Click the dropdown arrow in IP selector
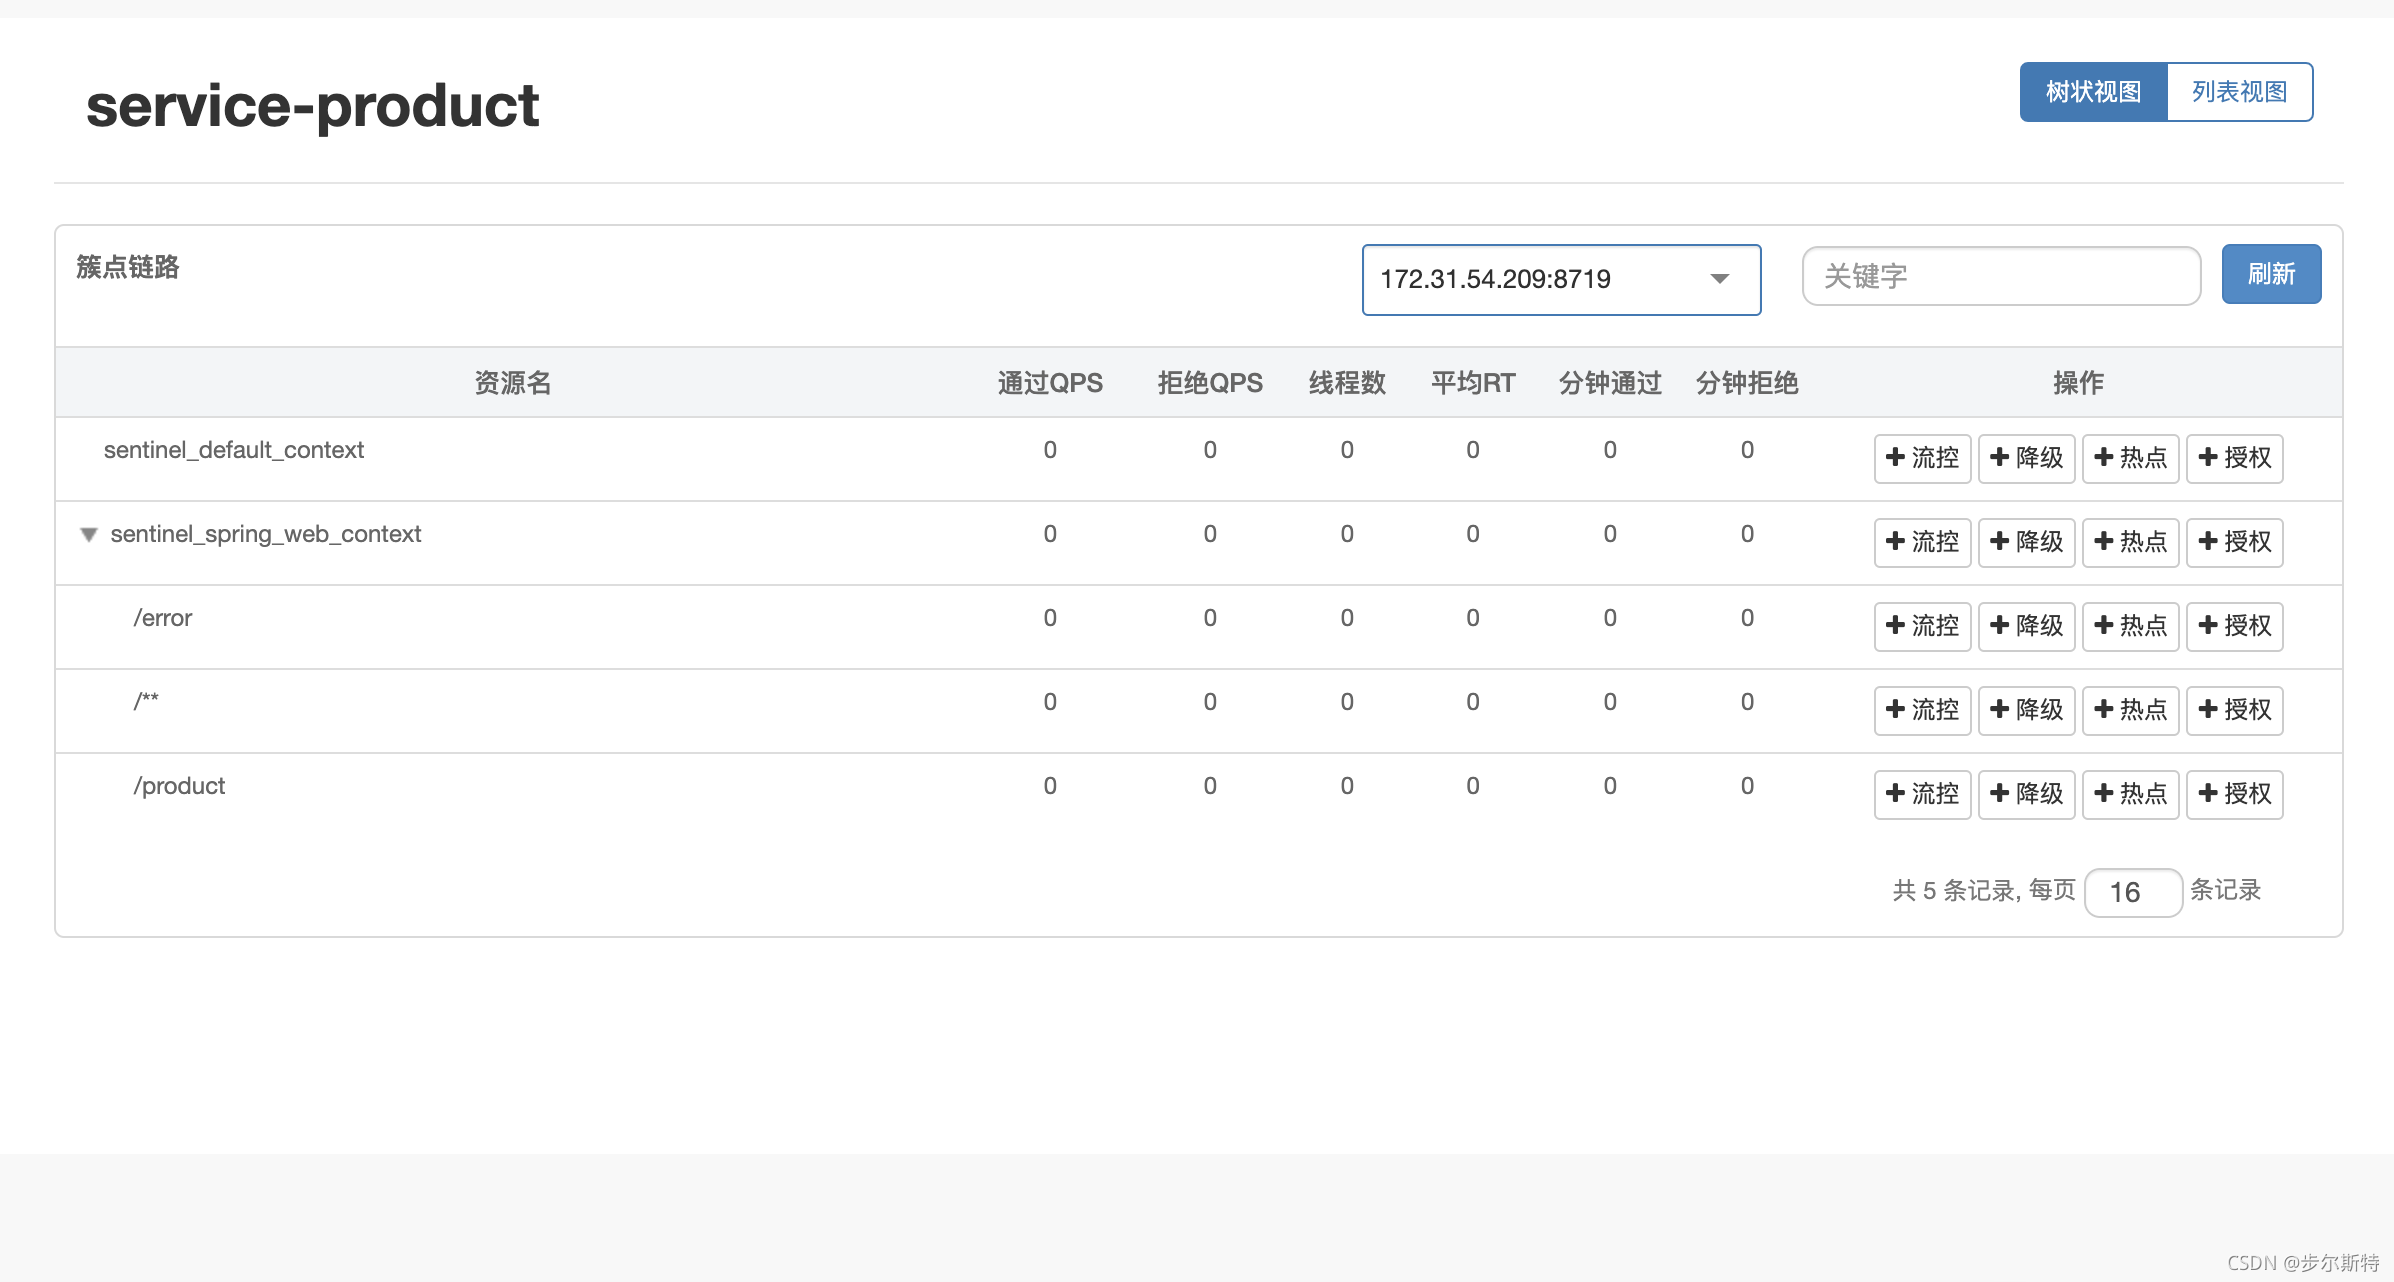The width and height of the screenshot is (2394, 1282). (x=1719, y=279)
